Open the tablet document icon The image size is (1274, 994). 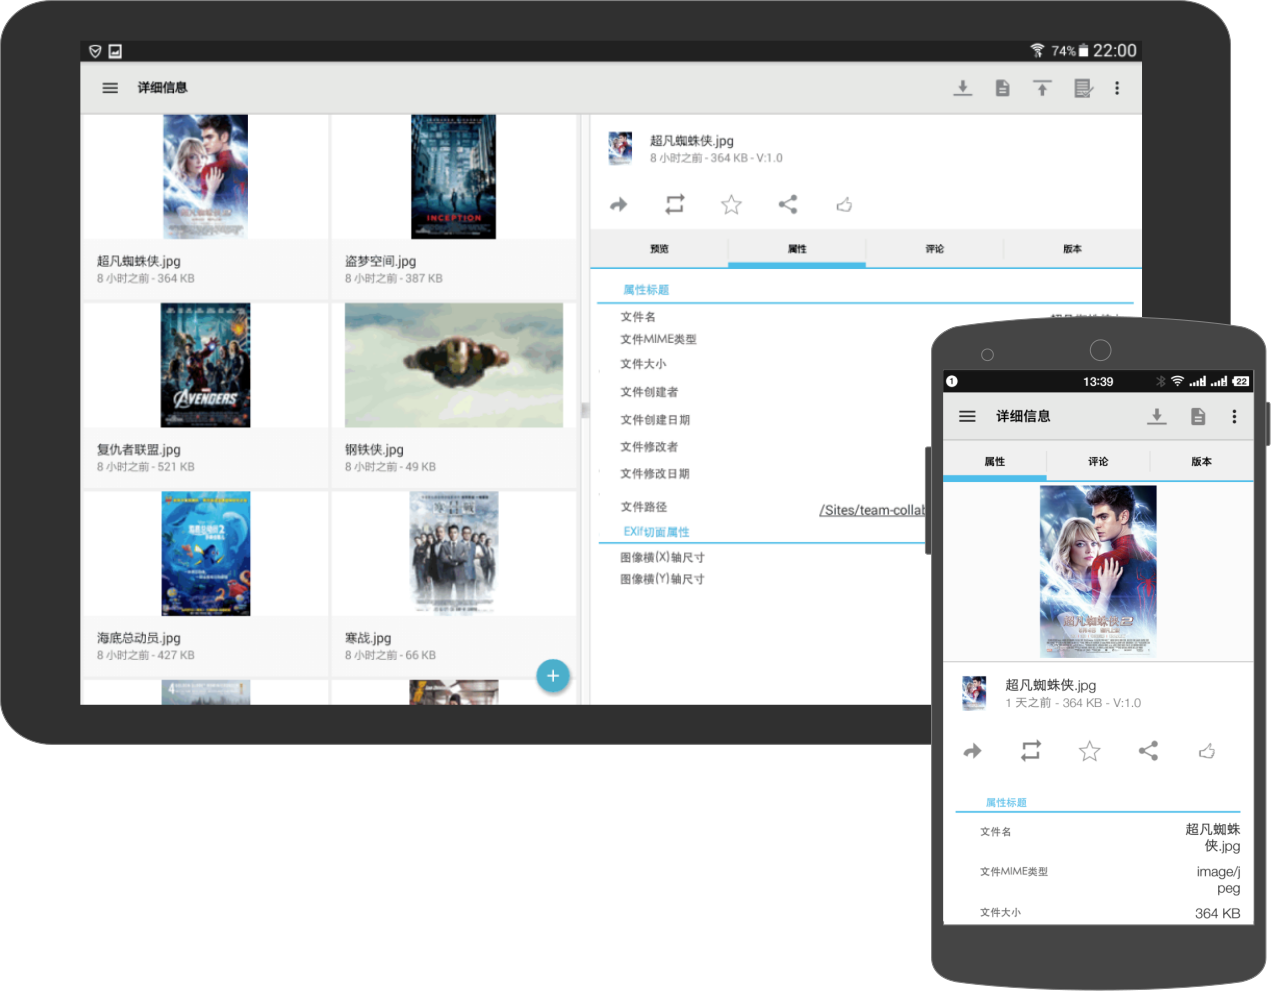1002,88
